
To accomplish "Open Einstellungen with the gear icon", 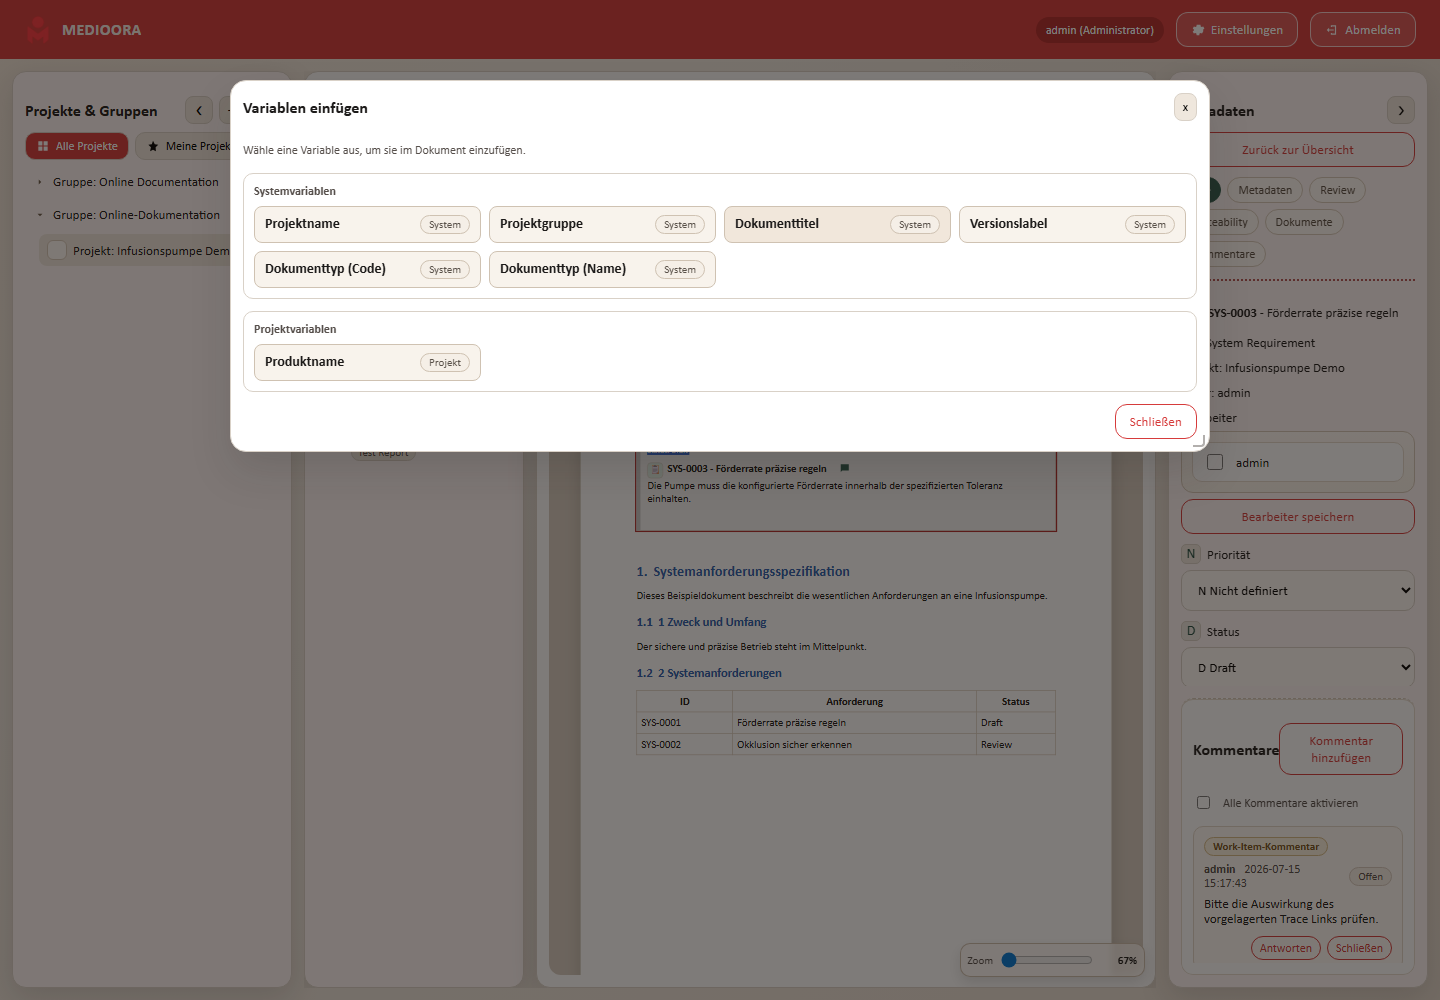I will click(1198, 30).
